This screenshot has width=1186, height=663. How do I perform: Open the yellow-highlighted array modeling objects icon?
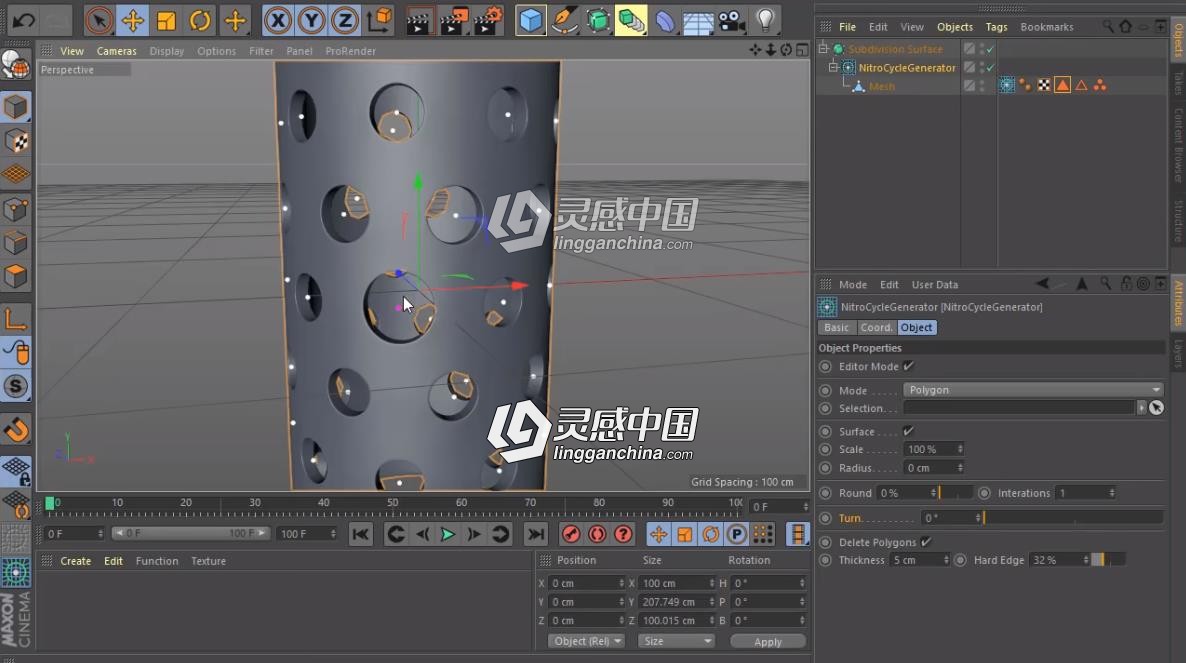tap(631, 20)
